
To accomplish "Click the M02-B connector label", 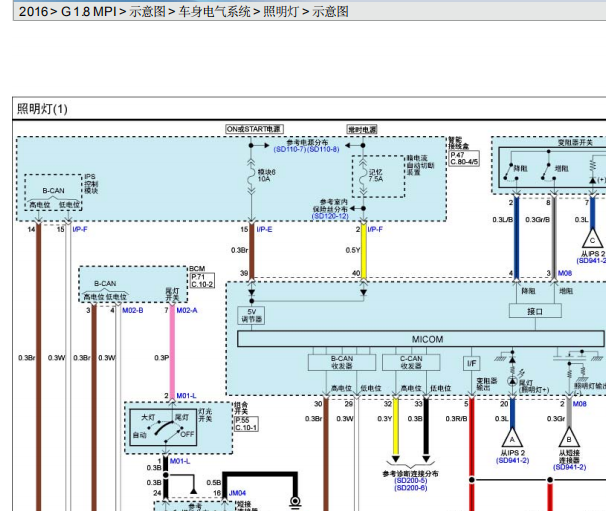I will [x=133, y=310].
